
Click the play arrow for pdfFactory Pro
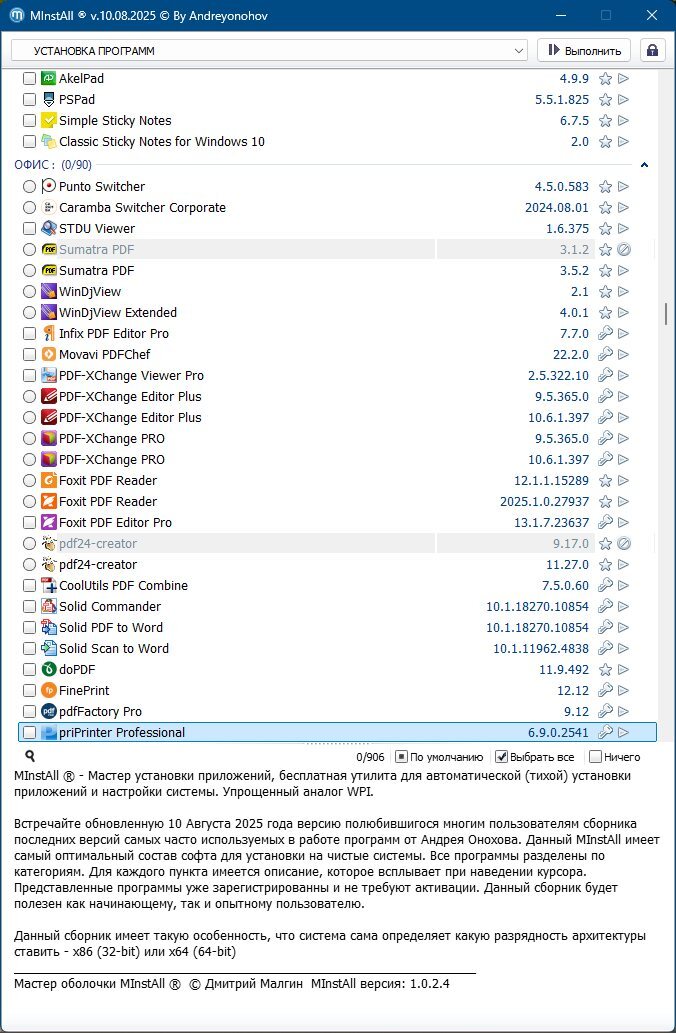[623, 712]
